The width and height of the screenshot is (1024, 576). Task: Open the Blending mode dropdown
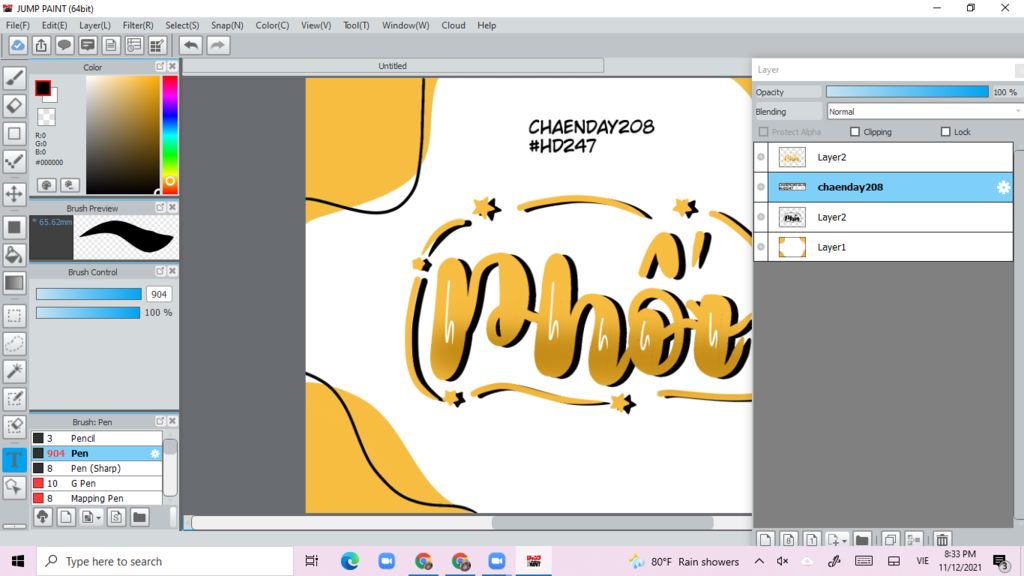point(924,112)
